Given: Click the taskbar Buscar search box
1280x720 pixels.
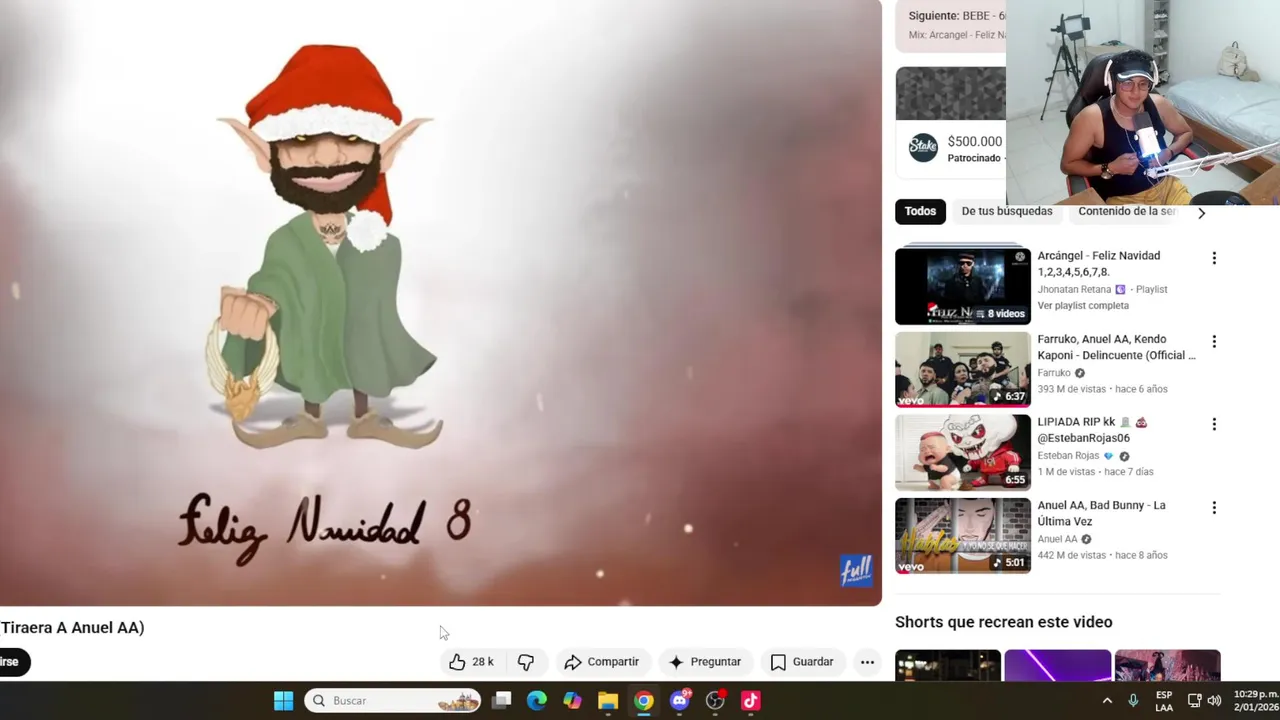Looking at the screenshot, I should pos(392,701).
